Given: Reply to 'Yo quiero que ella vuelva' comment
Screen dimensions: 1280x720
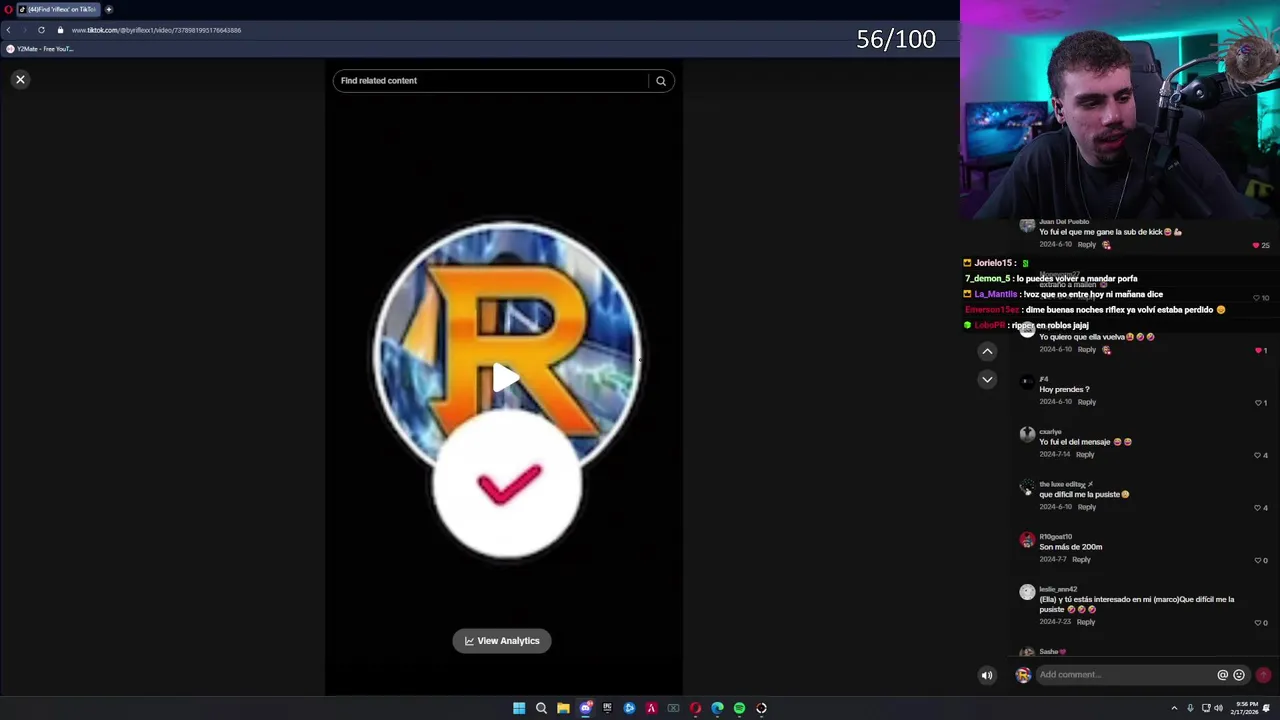Looking at the screenshot, I should point(1087,349).
